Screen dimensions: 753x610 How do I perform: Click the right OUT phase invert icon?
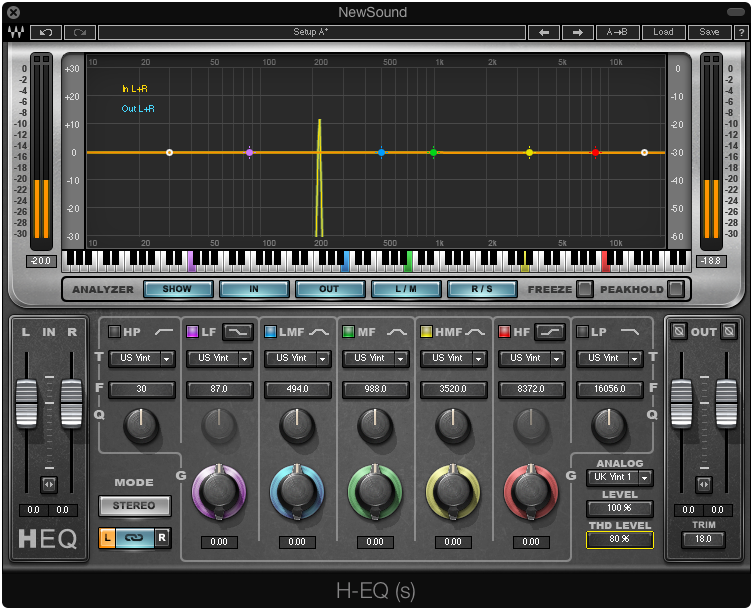pos(729,331)
